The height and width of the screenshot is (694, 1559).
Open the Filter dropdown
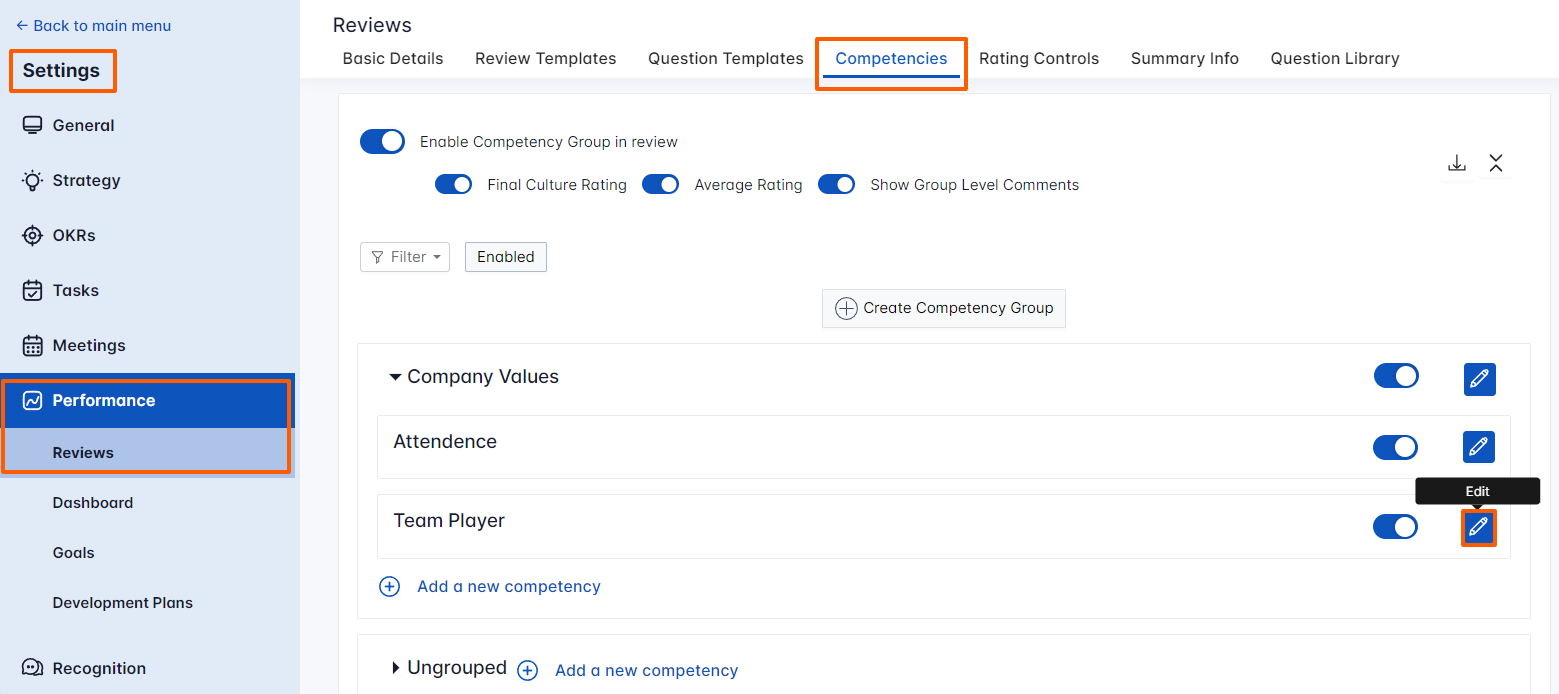tap(404, 257)
